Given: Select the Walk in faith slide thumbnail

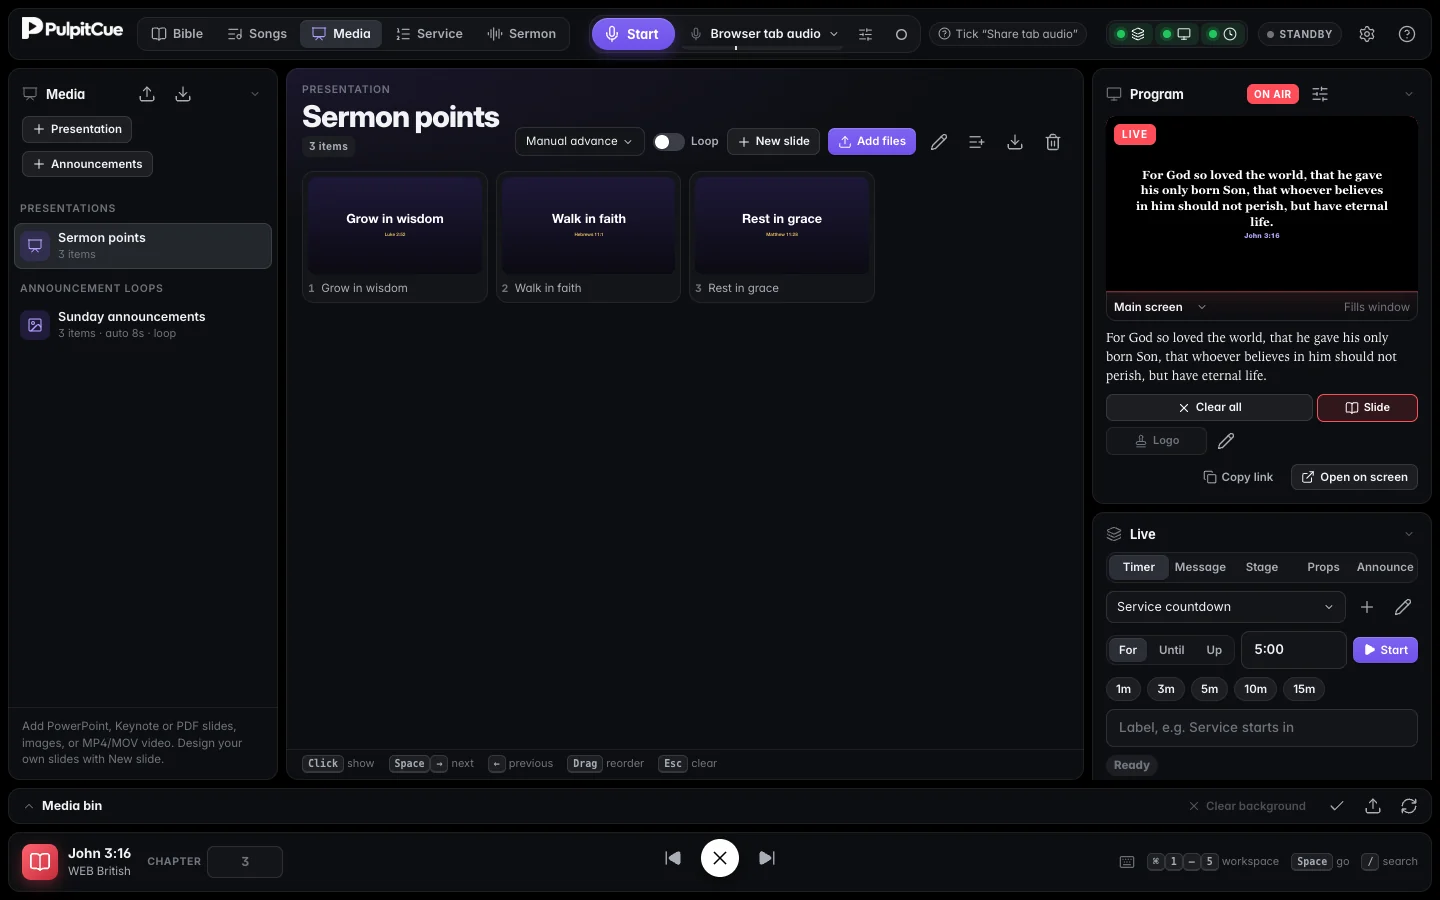Looking at the screenshot, I should pos(589,237).
